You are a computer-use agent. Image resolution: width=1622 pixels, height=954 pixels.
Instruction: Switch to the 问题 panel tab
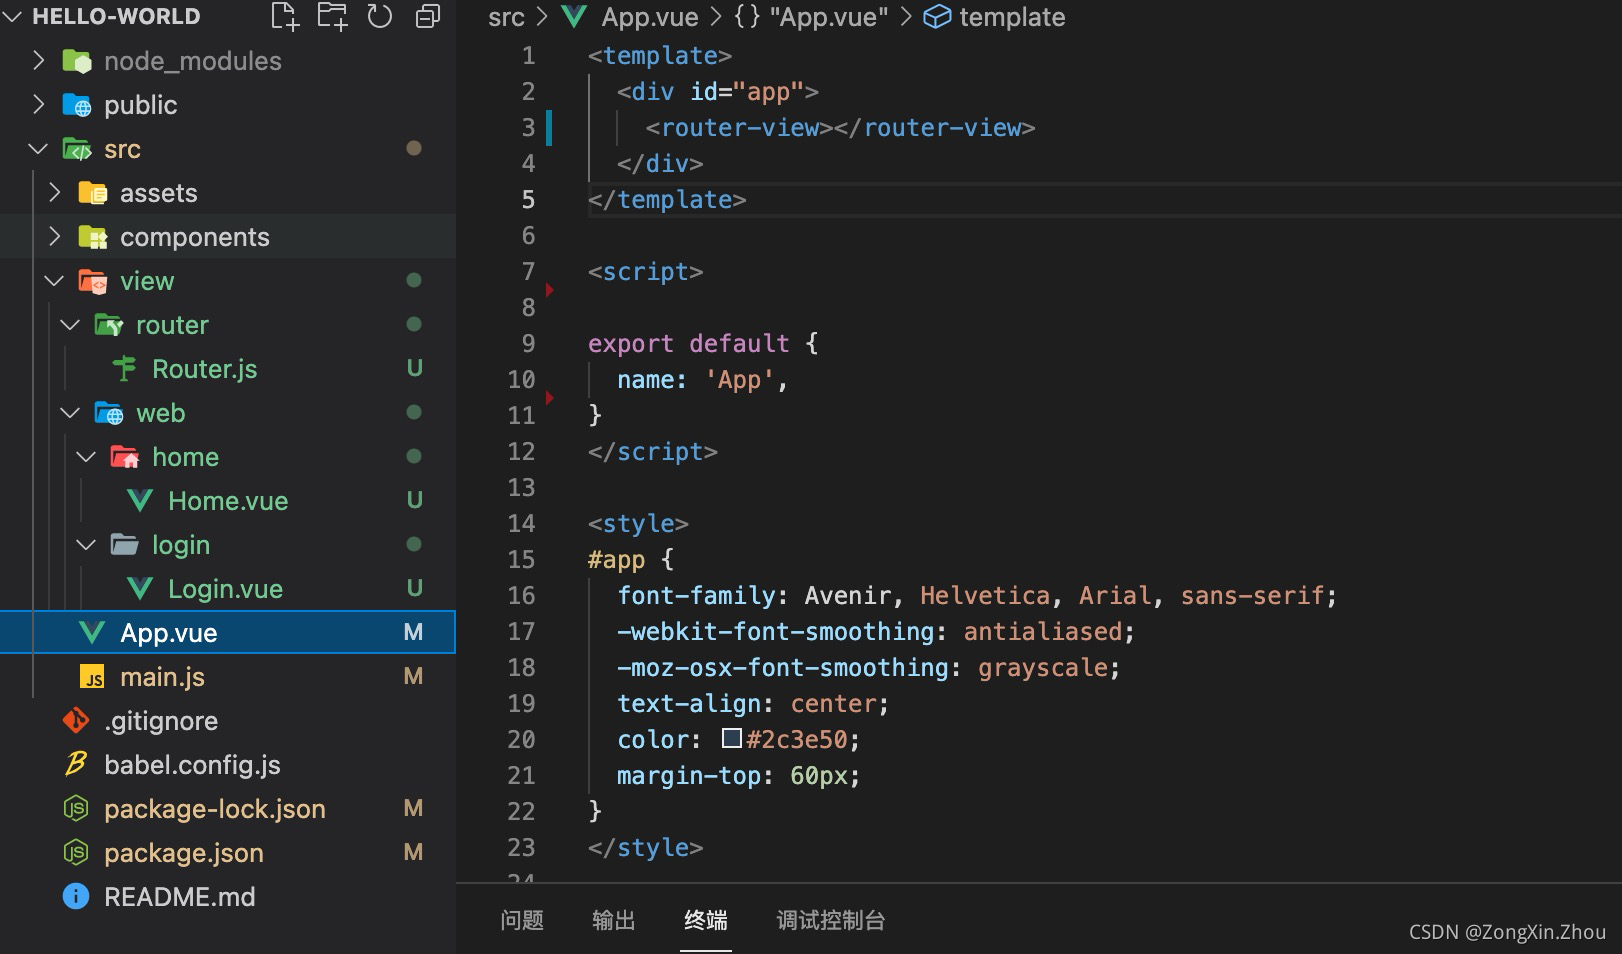click(522, 920)
